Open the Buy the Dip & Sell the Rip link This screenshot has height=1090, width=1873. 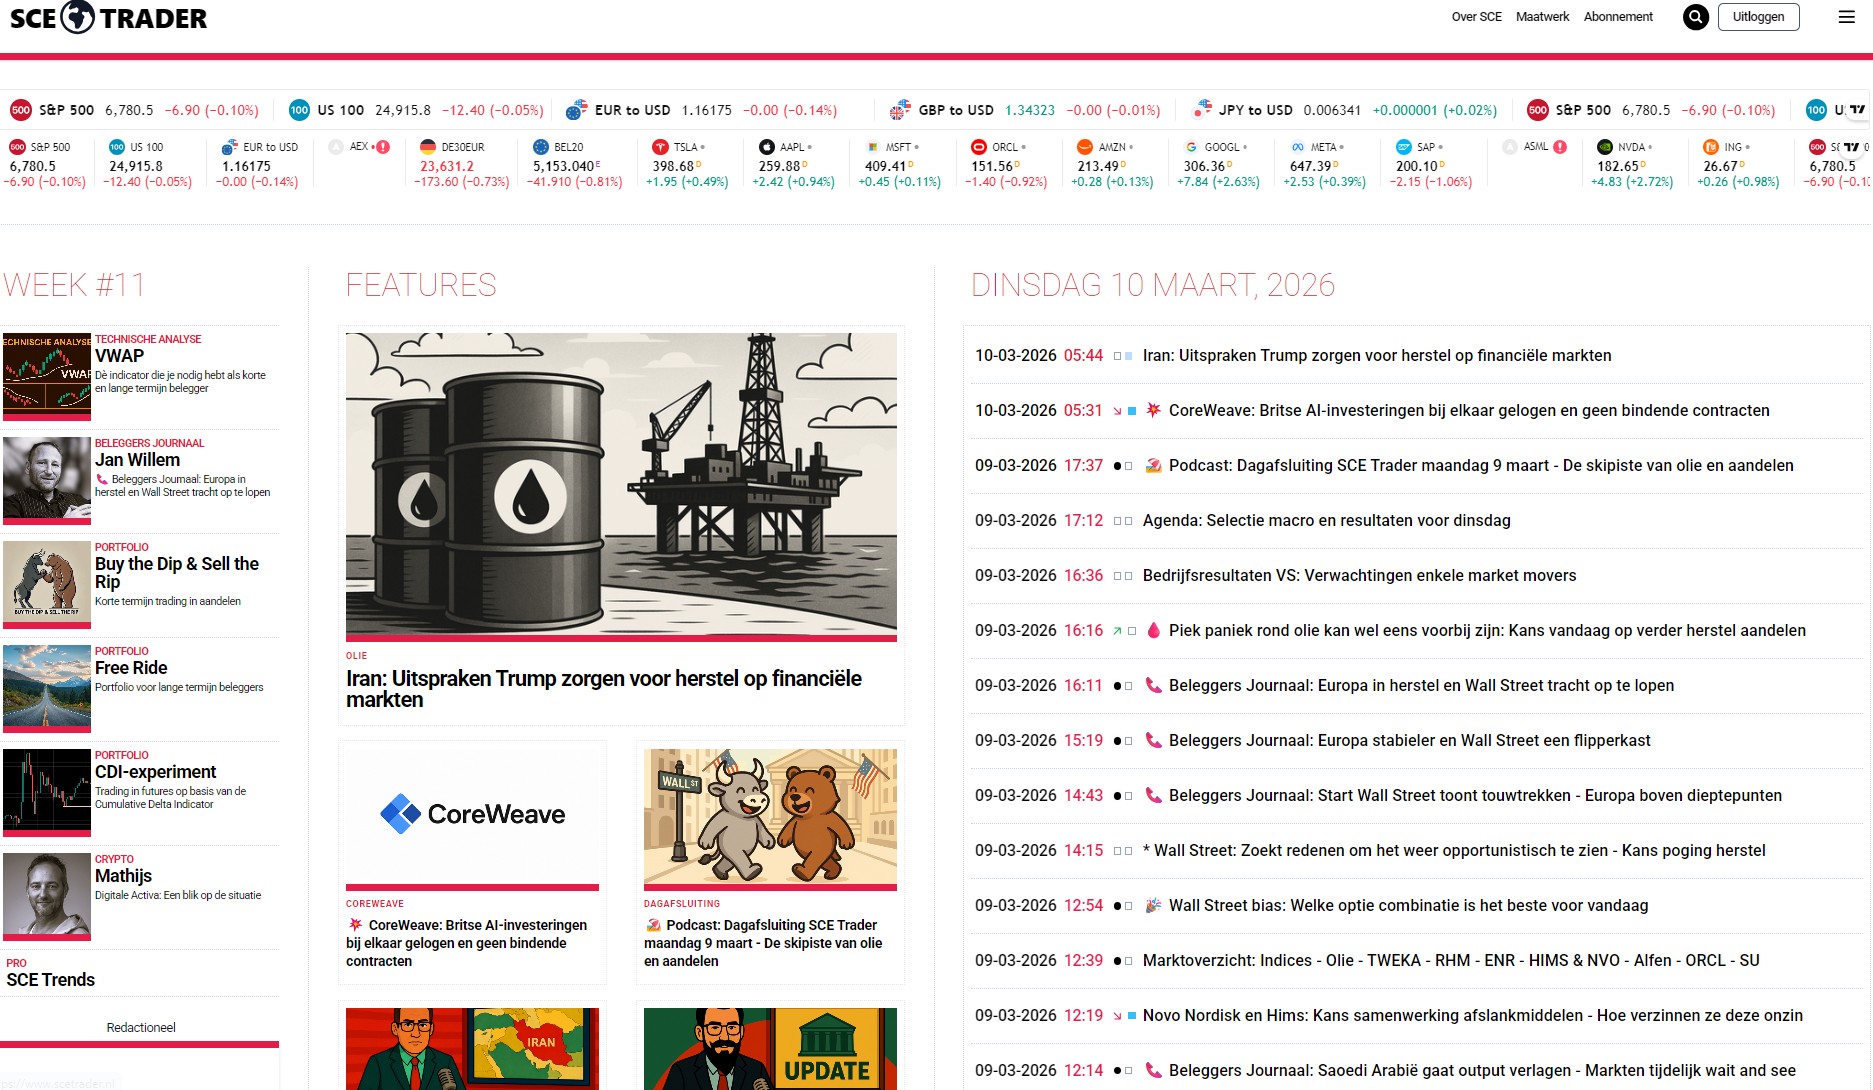pyautogui.click(x=177, y=573)
